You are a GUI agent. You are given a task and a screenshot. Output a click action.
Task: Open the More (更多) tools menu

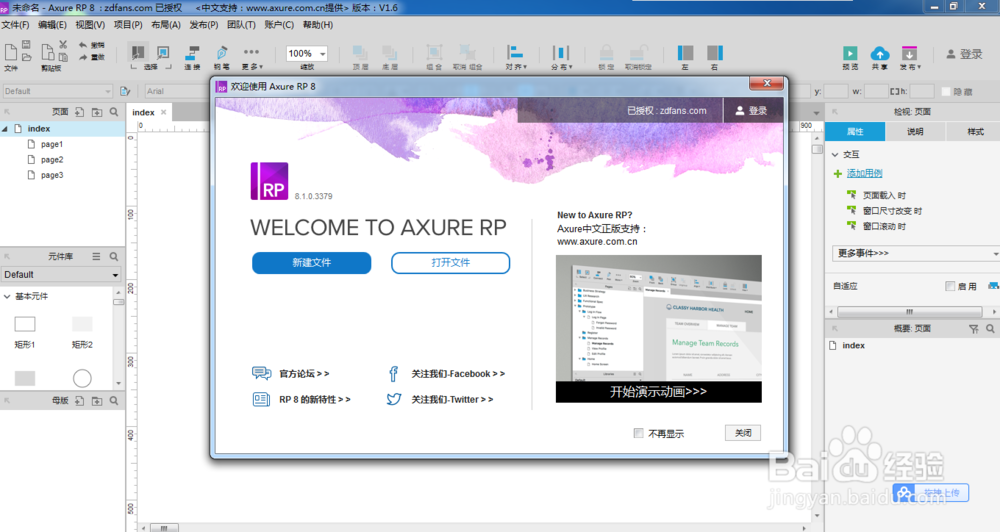[x=251, y=56]
